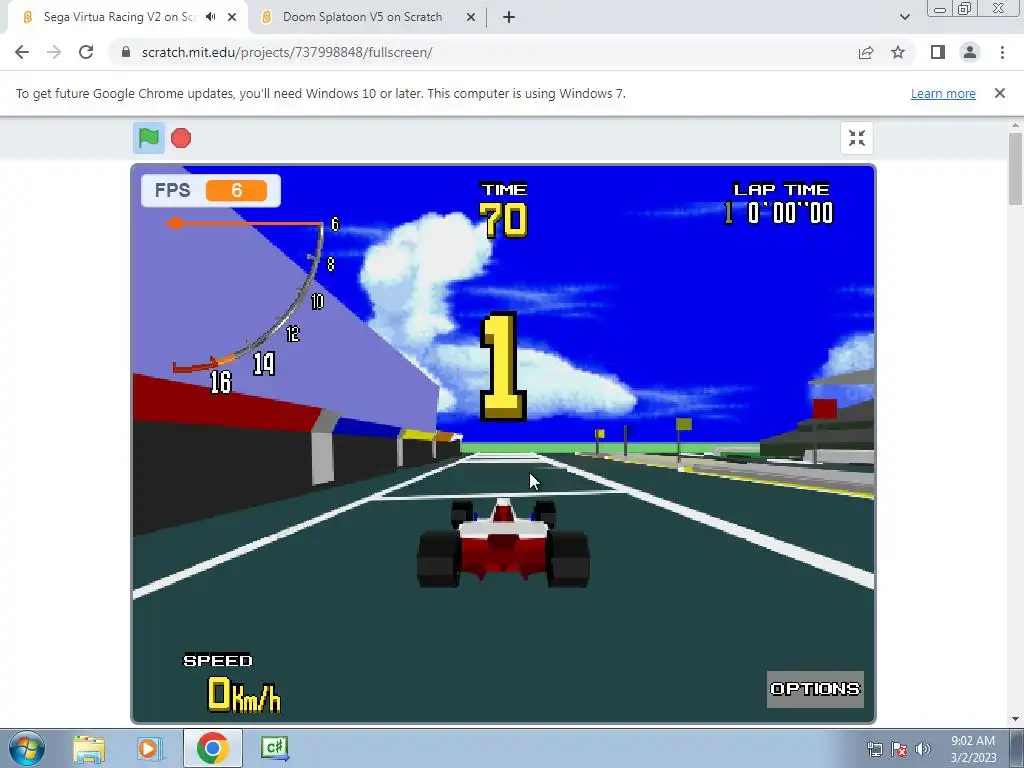Open Windows Explorer from taskbar
Screen dimensions: 1024x768
click(x=89, y=748)
